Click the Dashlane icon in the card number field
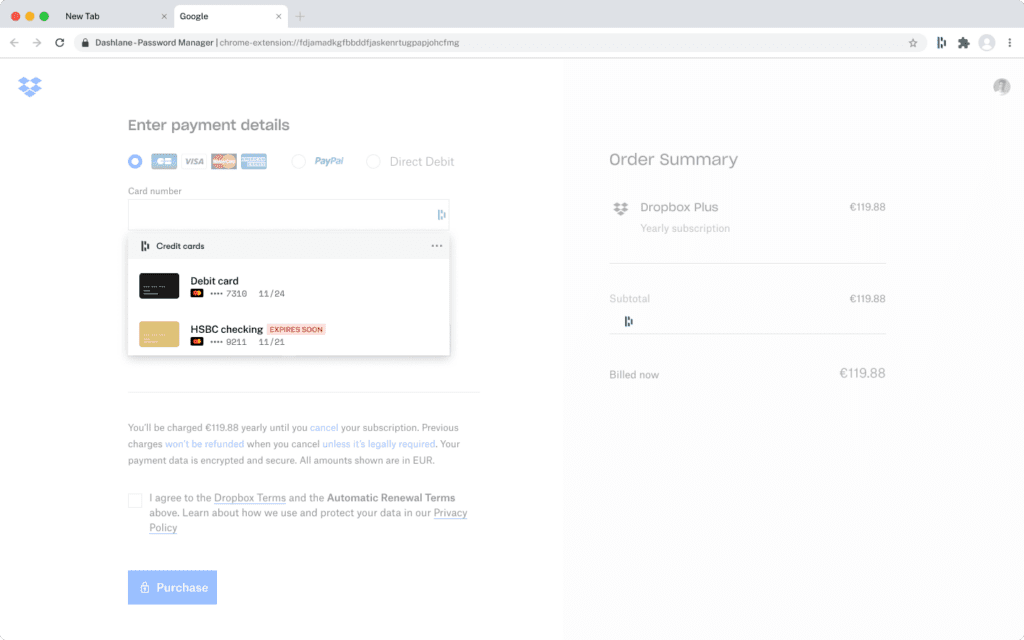The width and height of the screenshot is (1024, 640). click(440, 213)
